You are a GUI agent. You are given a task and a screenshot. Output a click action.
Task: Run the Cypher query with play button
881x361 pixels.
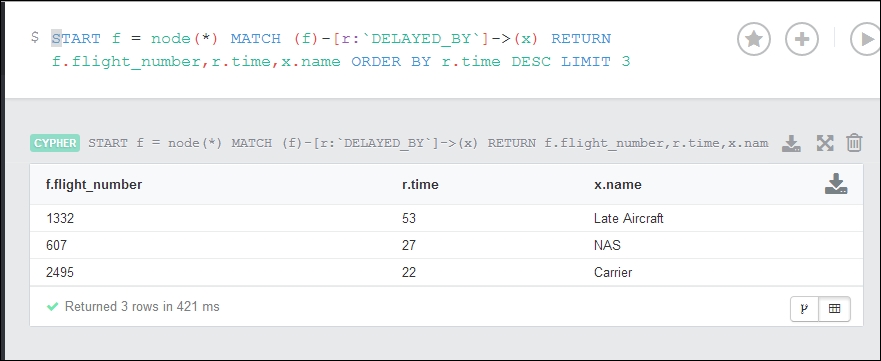click(x=865, y=39)
